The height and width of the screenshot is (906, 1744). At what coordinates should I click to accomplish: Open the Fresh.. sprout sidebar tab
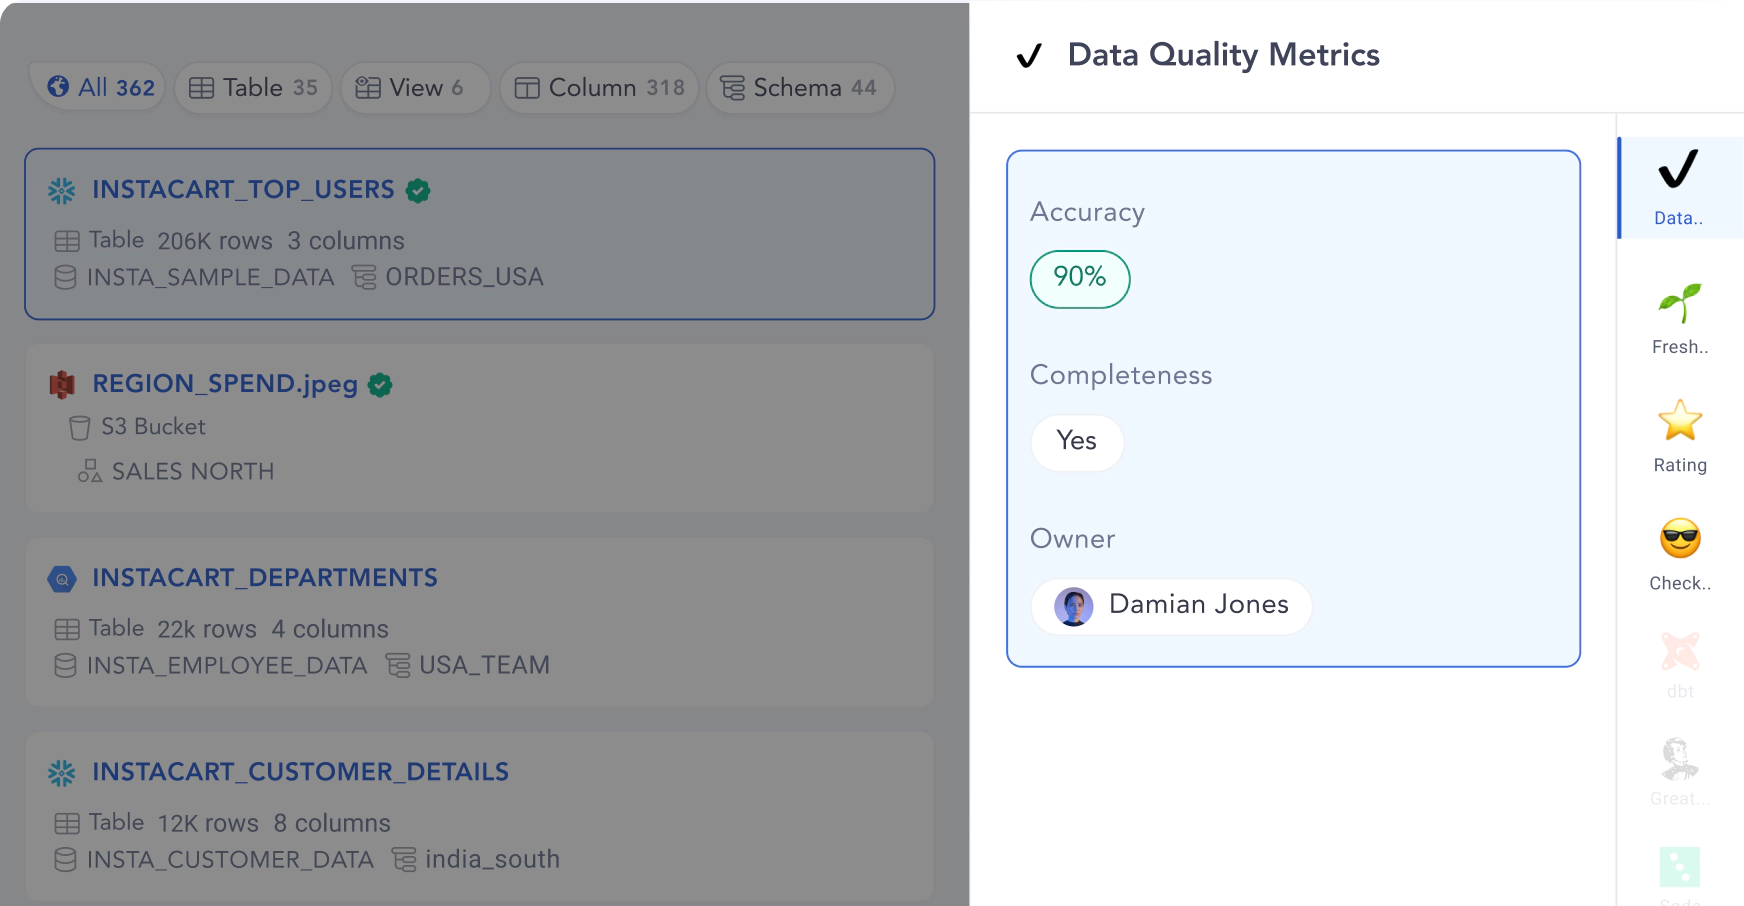pos(1680,319)
